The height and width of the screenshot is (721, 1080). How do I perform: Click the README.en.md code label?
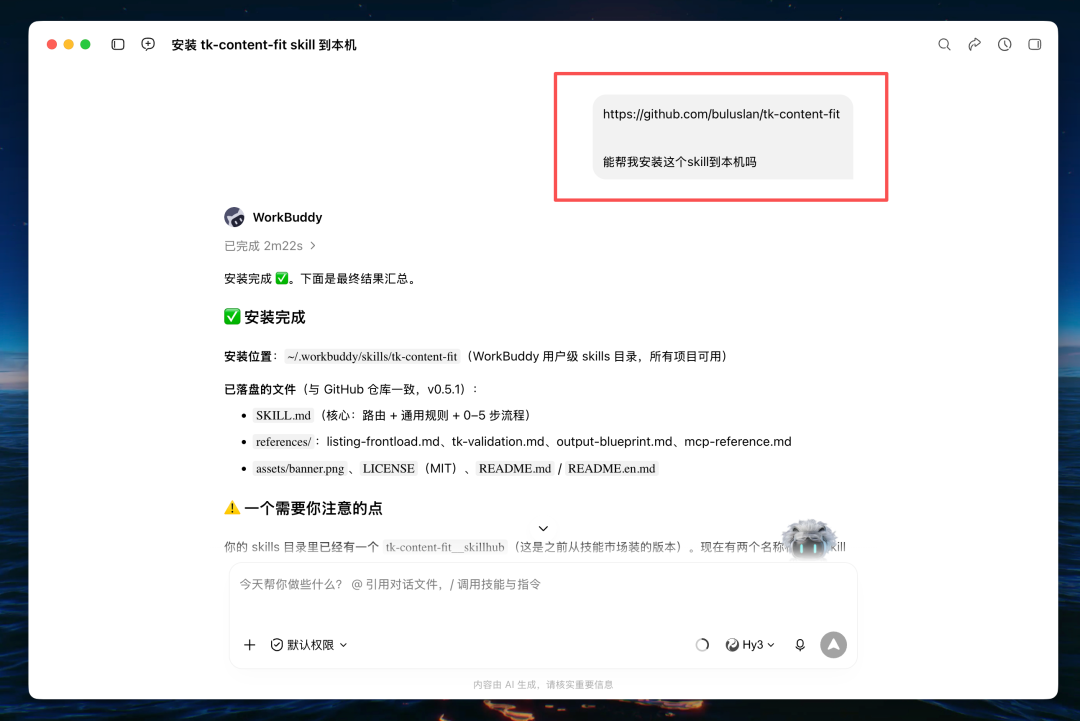[612, 468]
